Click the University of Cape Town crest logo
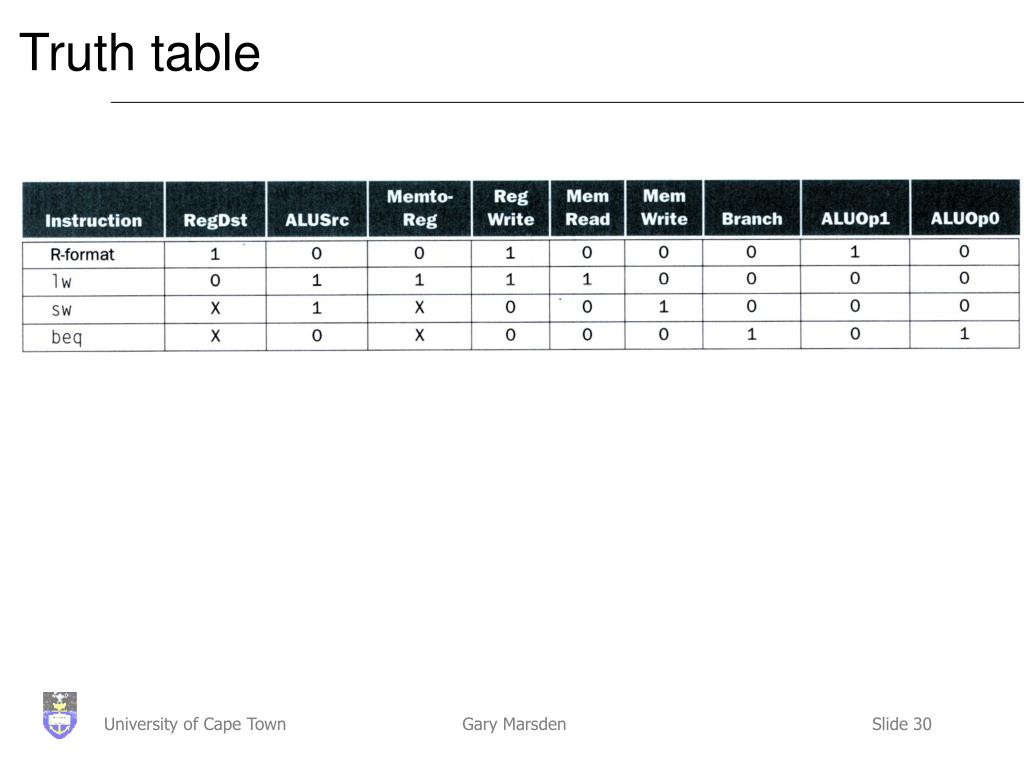Screen dimensions: 1024x768 tap(60, 715)
